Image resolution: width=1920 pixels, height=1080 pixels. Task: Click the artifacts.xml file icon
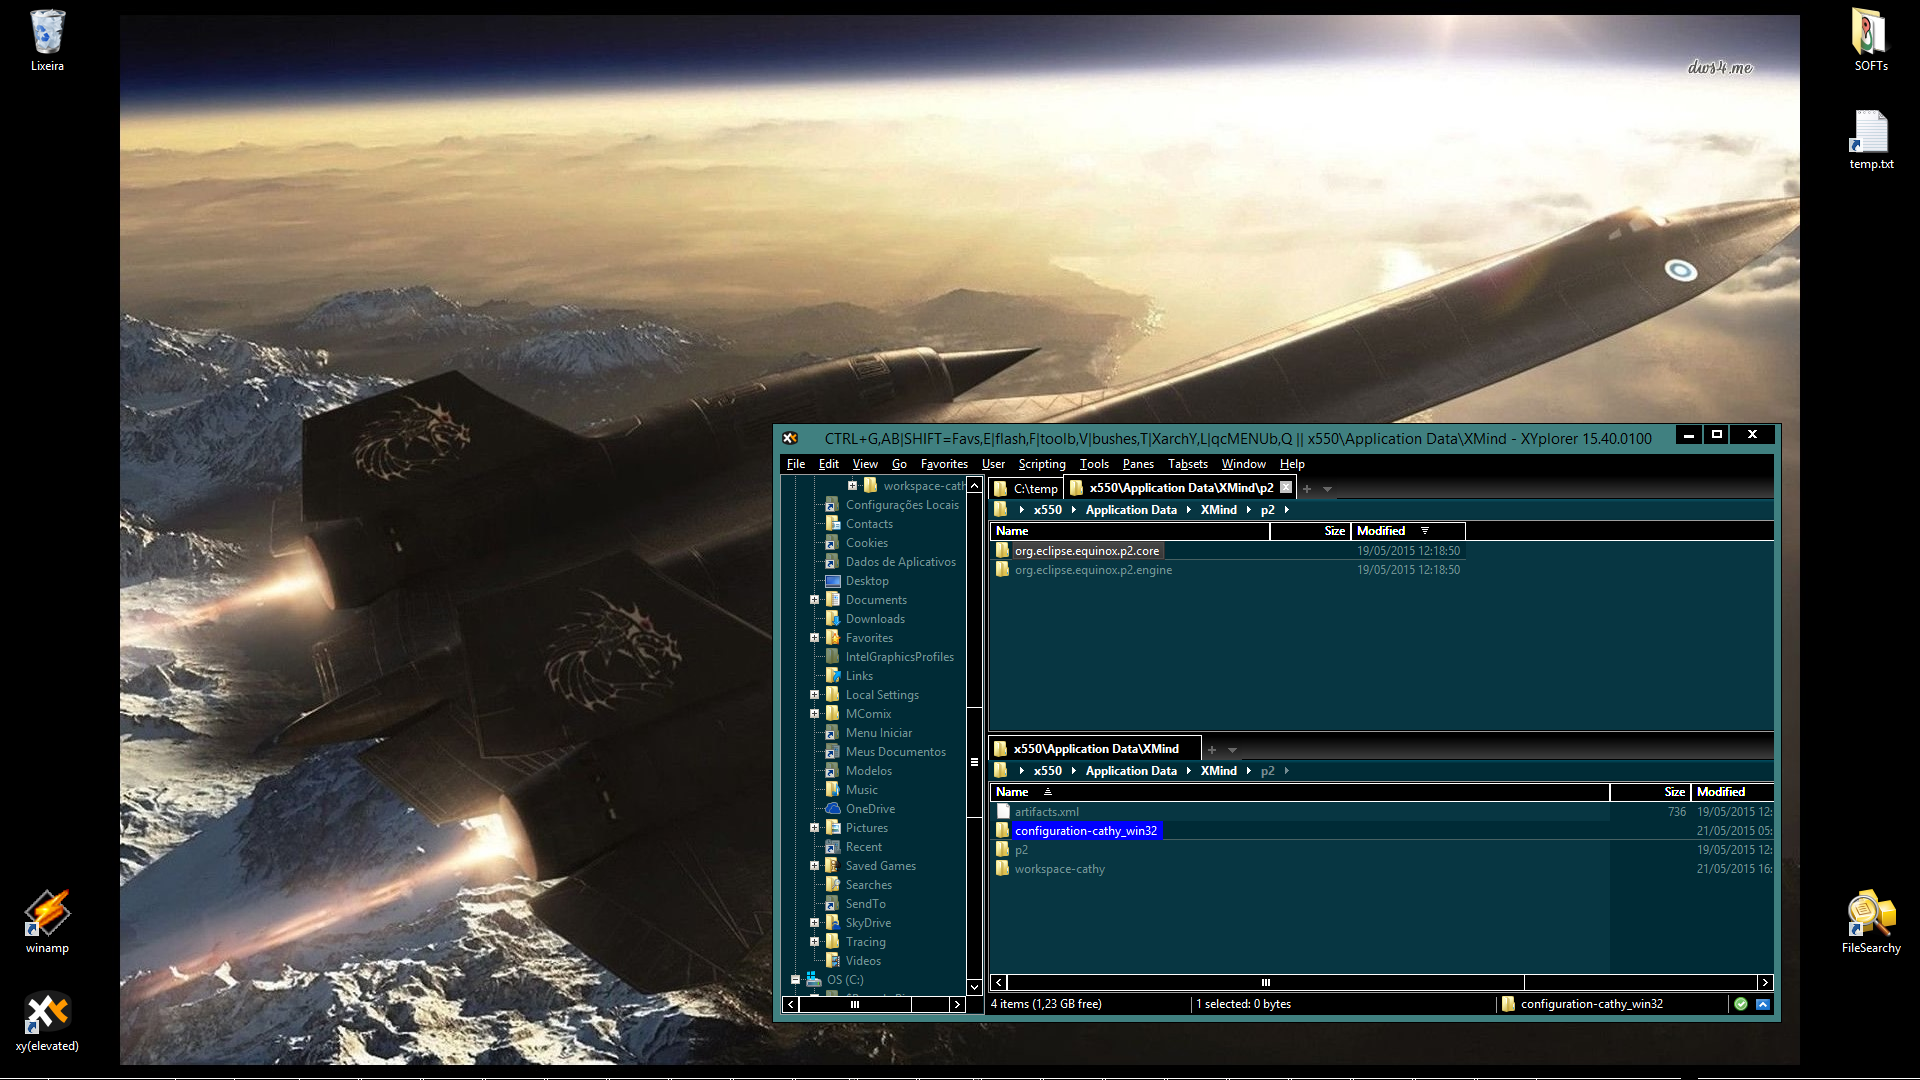click(1003, 812)
